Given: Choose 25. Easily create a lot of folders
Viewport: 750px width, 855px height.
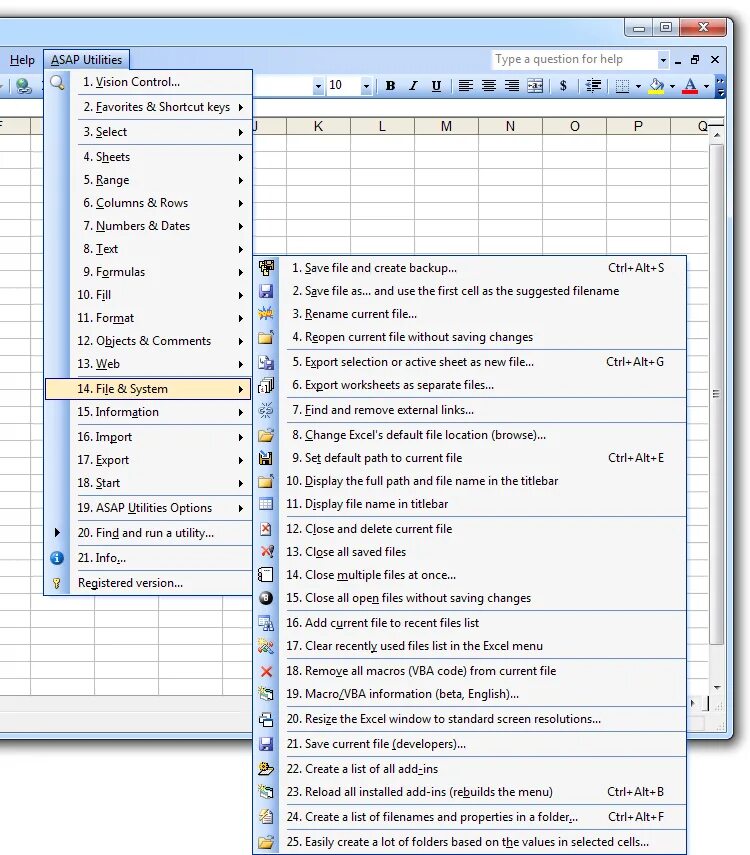Looking at the screenshot, I should coord(470,842).
